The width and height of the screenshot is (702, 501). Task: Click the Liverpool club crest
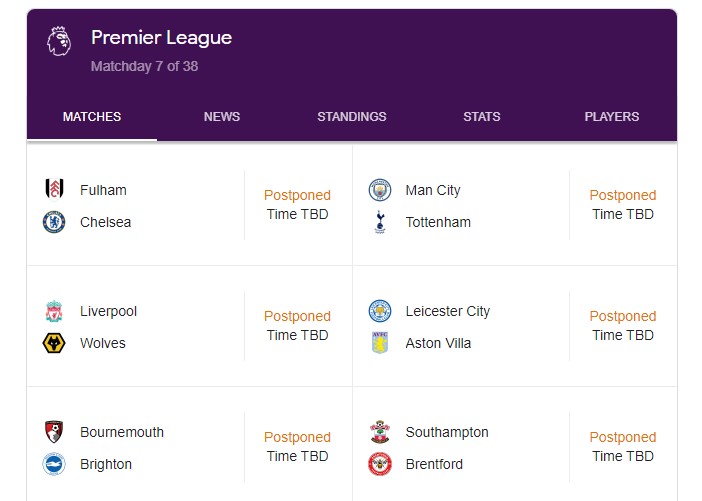click(x=54, y=311)
